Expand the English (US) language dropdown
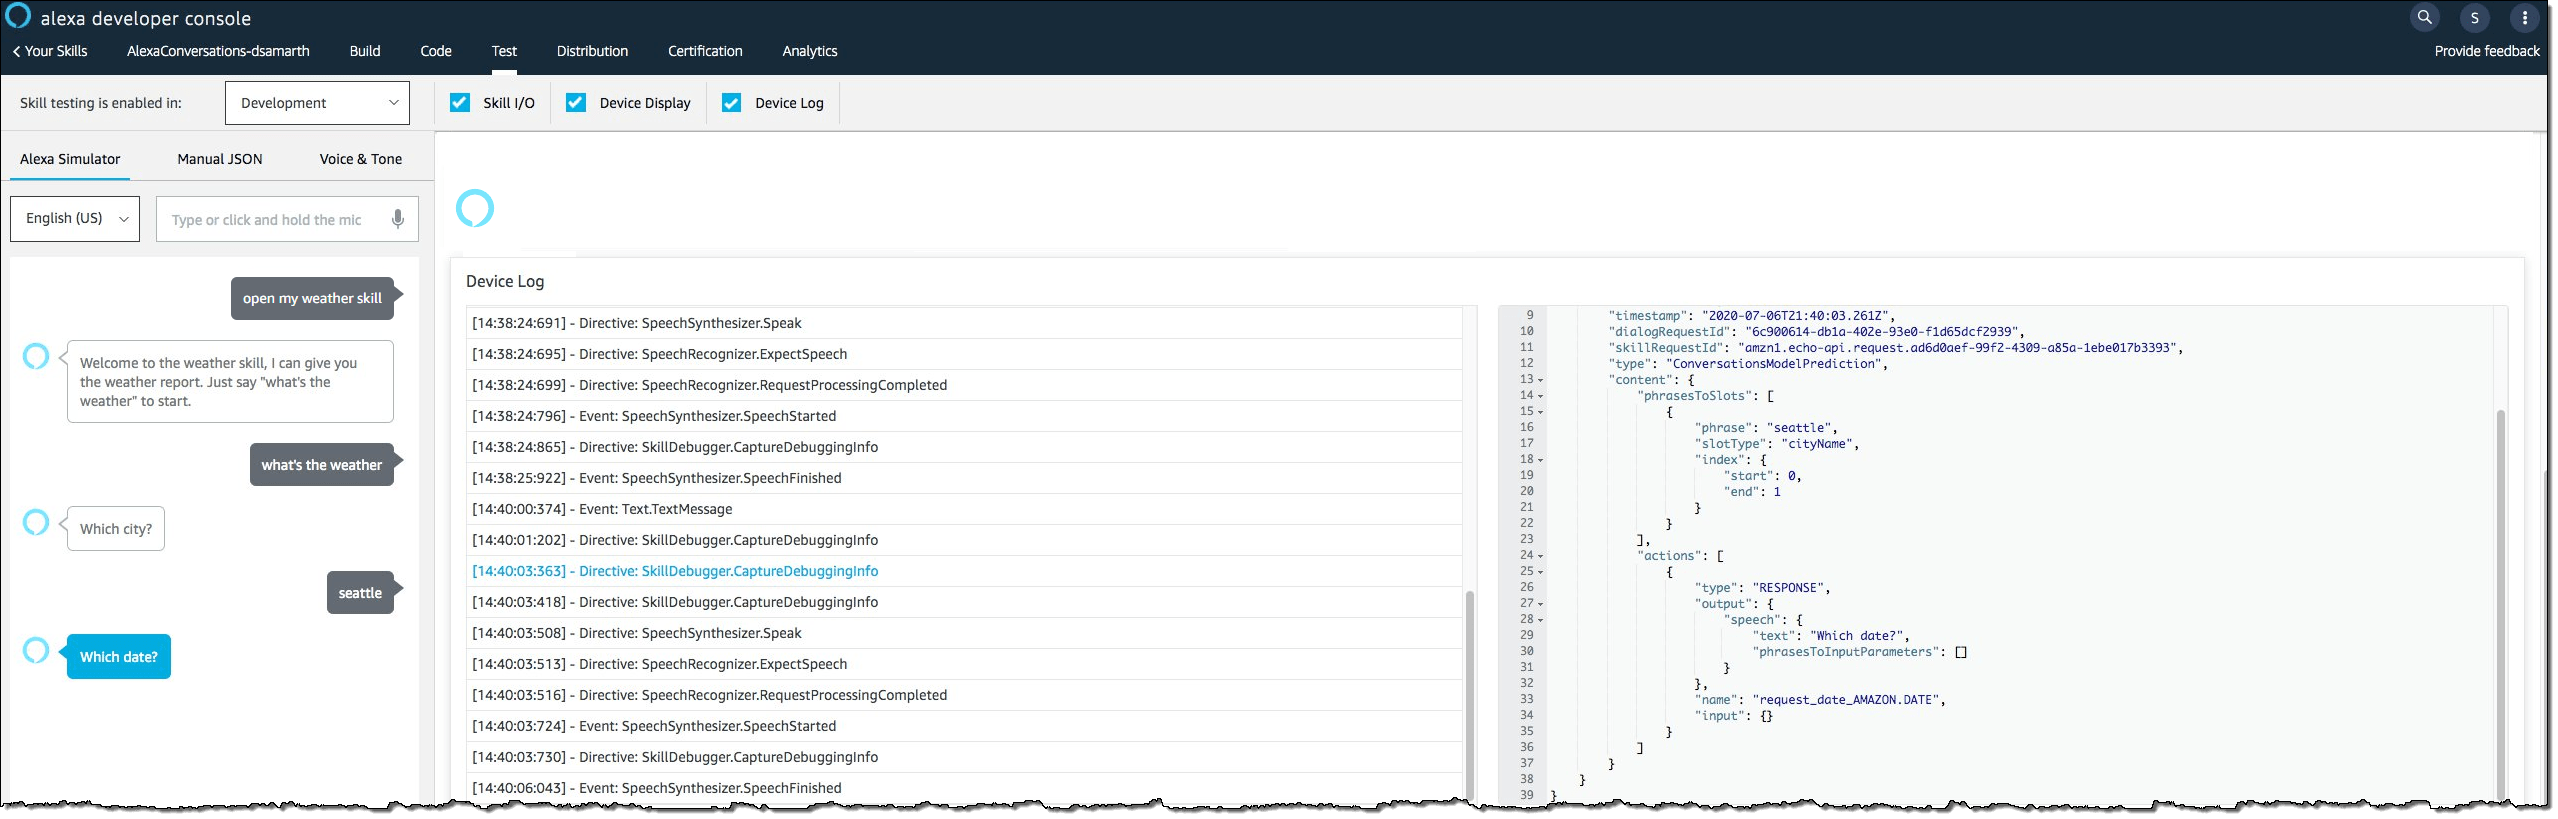Screen dimensions: 2558x819 tap(75, 218)
